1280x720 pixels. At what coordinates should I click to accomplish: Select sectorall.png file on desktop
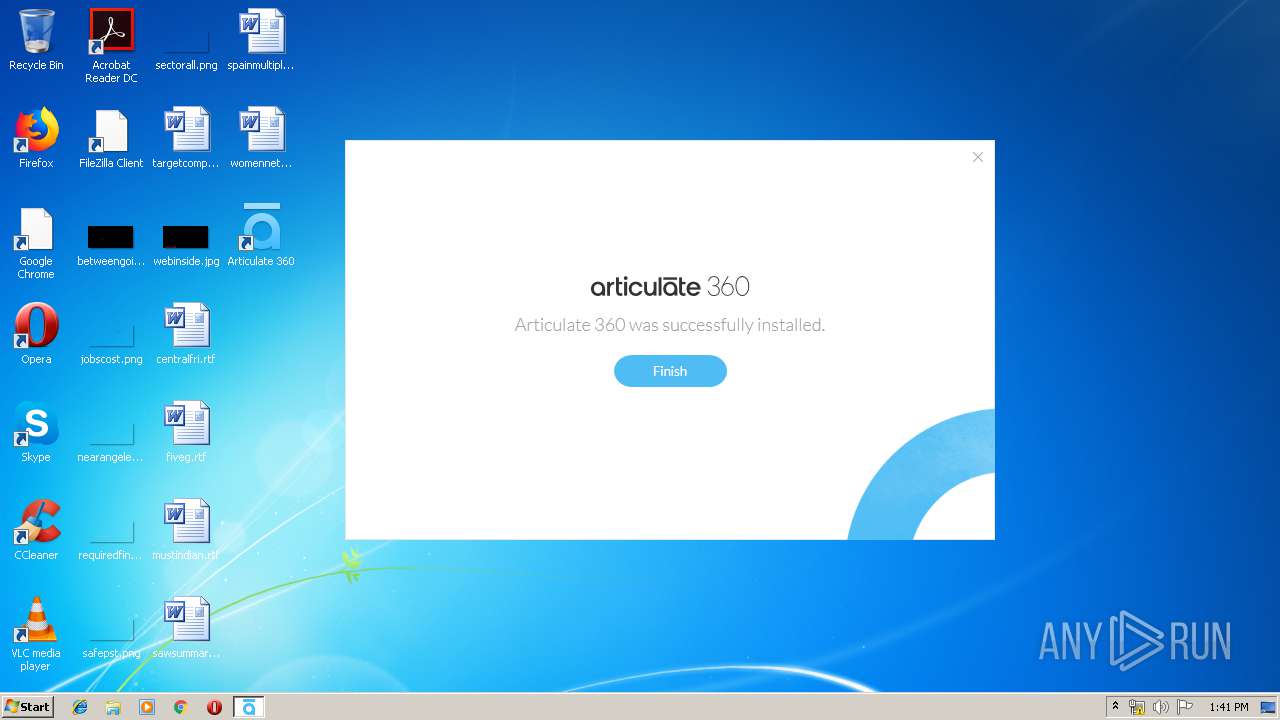(186, 46)
